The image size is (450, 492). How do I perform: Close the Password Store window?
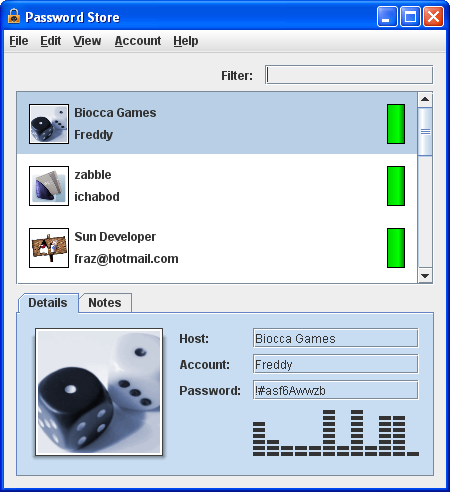pyautogui.click(x=433, y=16)
